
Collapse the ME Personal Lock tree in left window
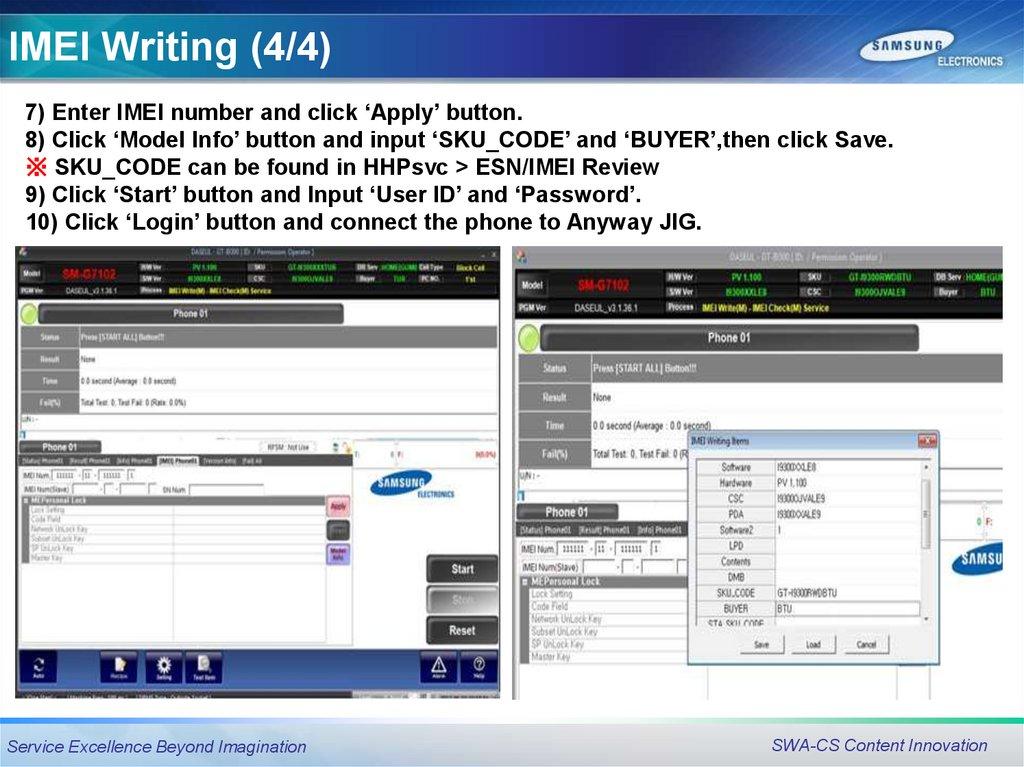click(x=26, y=500)
